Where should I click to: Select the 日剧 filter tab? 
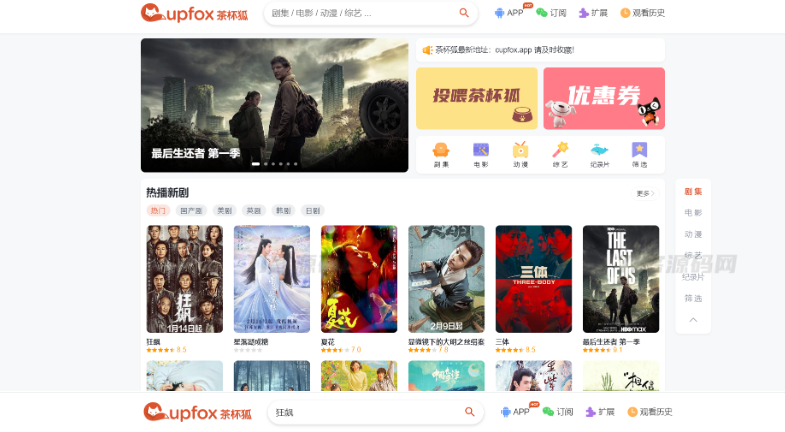313,211
